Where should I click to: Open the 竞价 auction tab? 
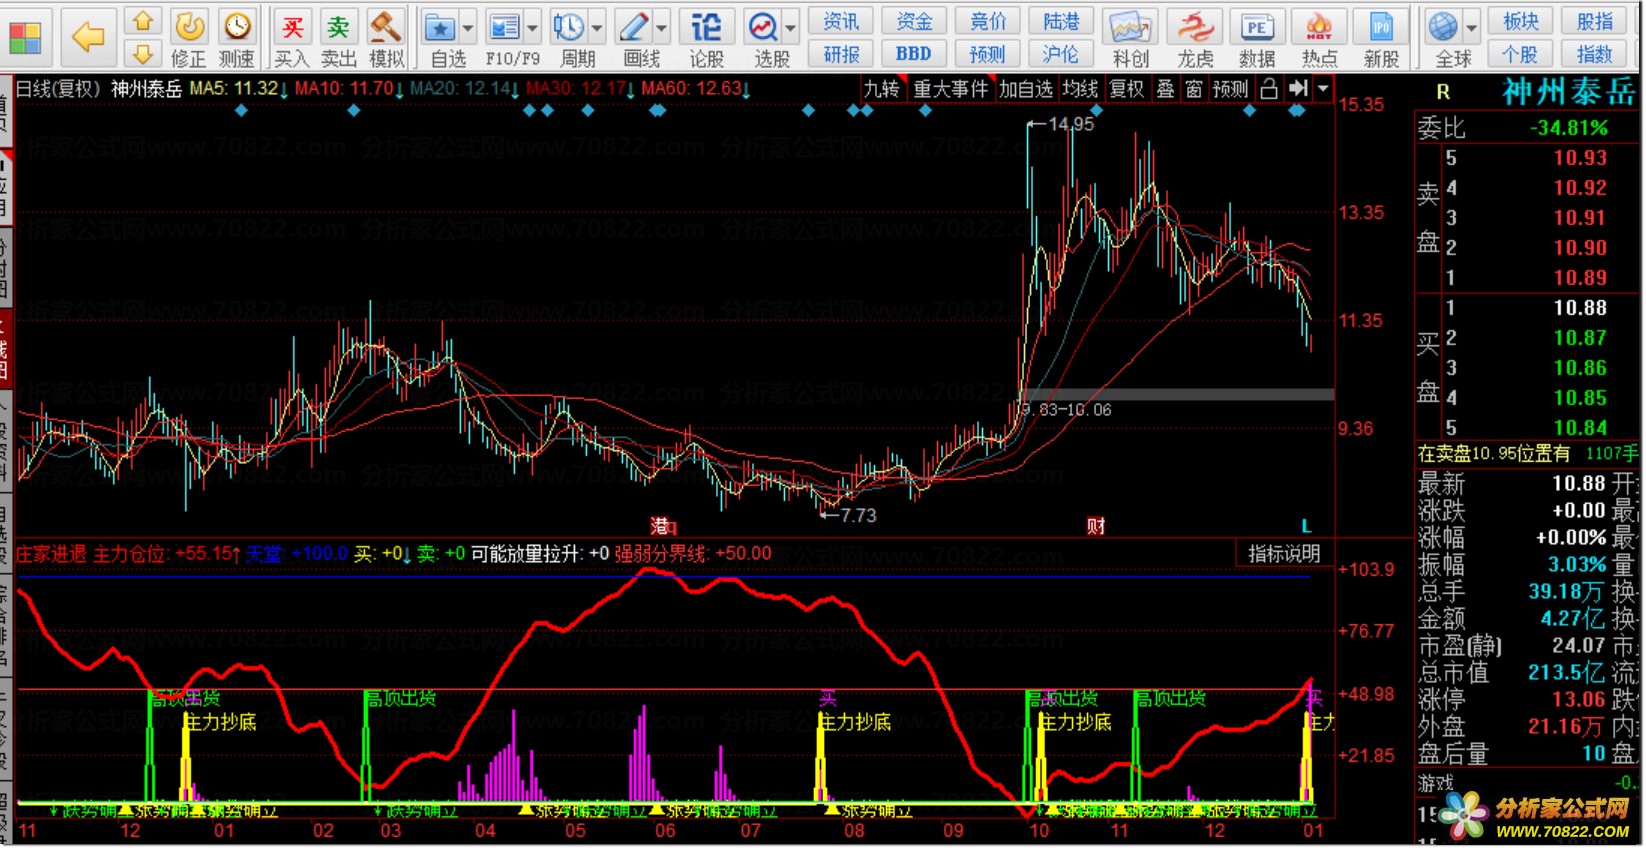988,21
